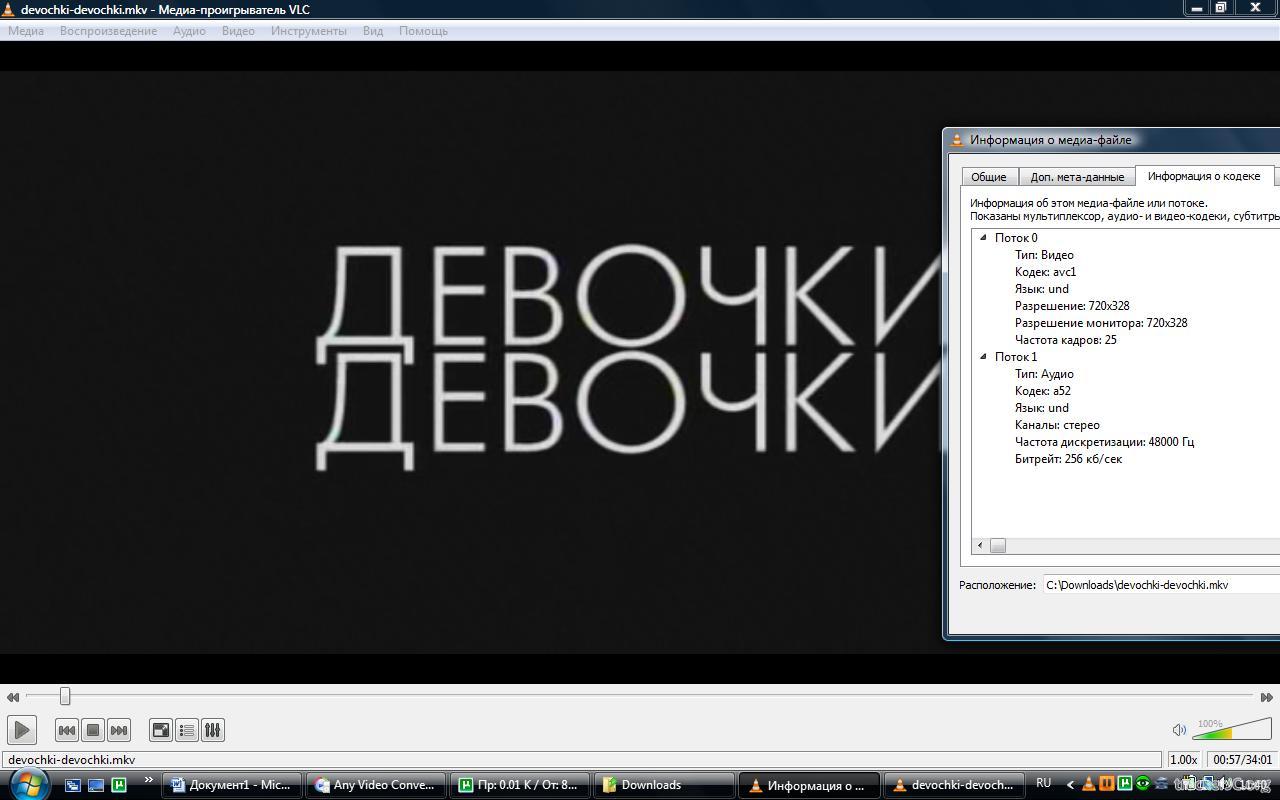
Task: Show the playlist using the list icon
Action: pos(187,730)
